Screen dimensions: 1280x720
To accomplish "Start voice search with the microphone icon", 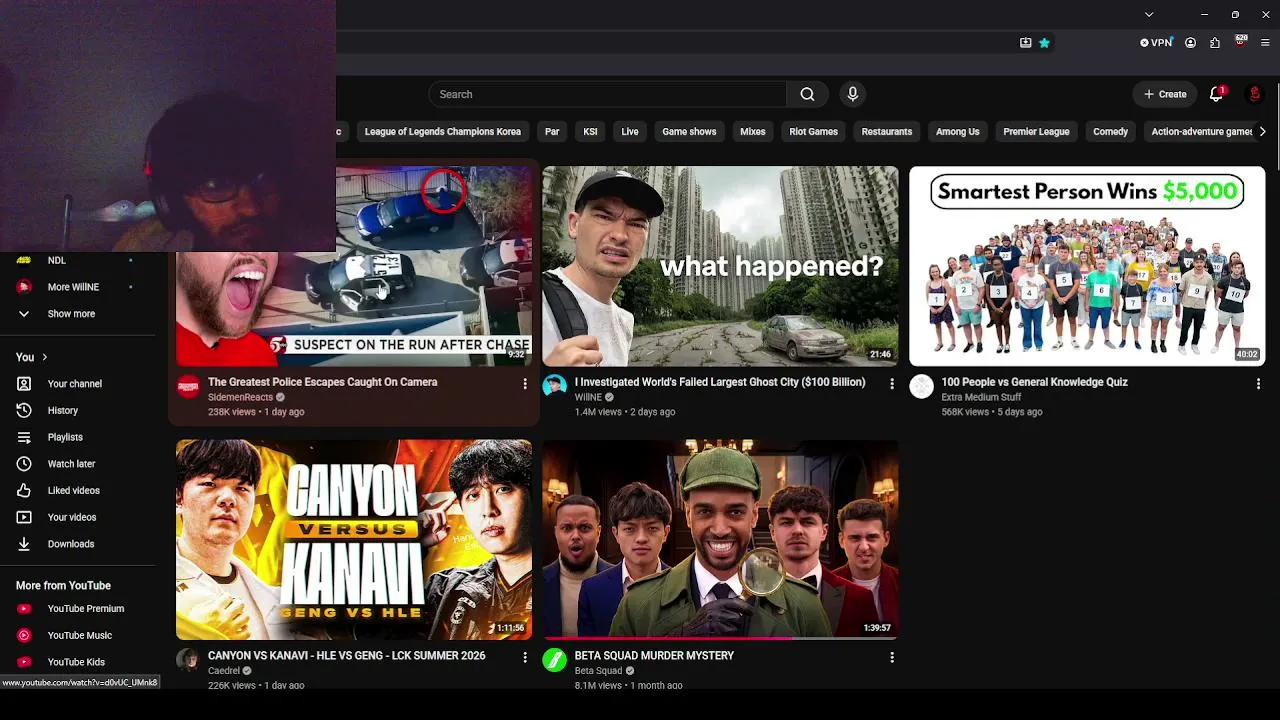I will [852, 94].
